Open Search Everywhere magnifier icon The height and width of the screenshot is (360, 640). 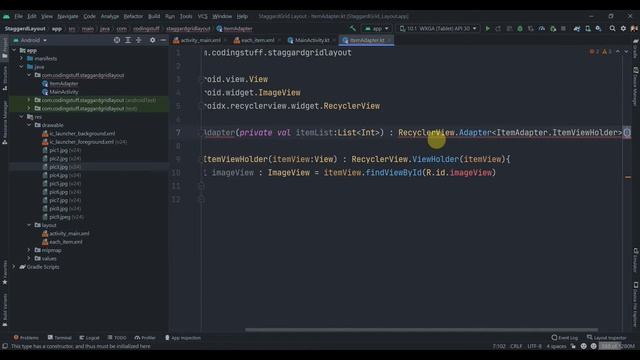pos(612,29)
